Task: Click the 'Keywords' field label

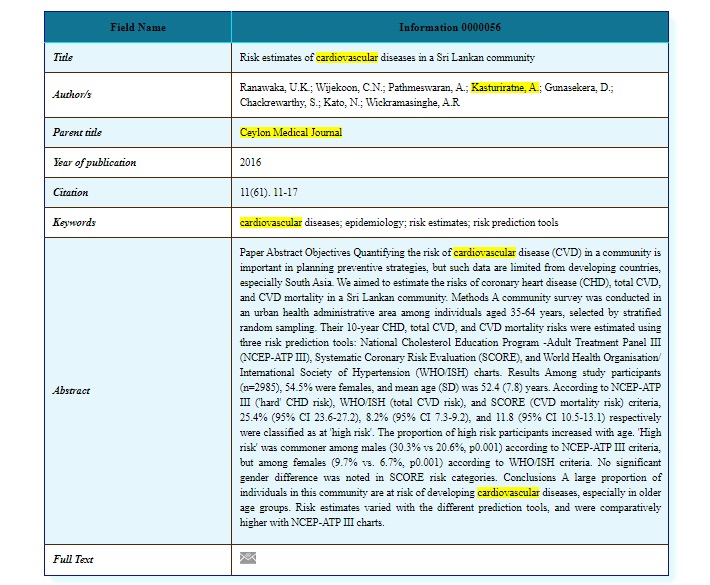Action: pos(74,222)
